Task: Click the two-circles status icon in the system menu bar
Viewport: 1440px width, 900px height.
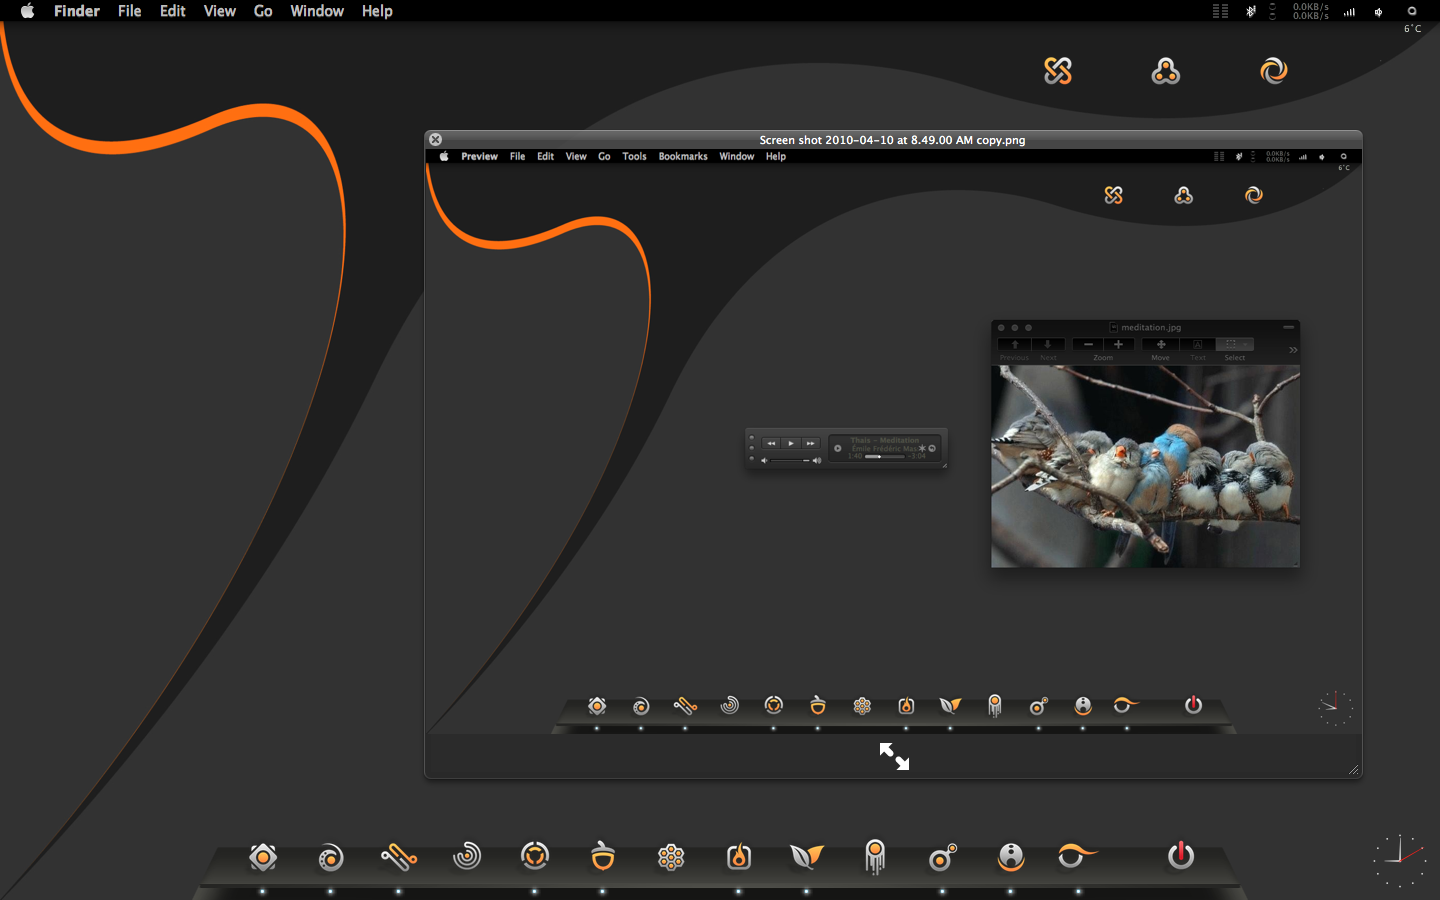Action: 1273,11
